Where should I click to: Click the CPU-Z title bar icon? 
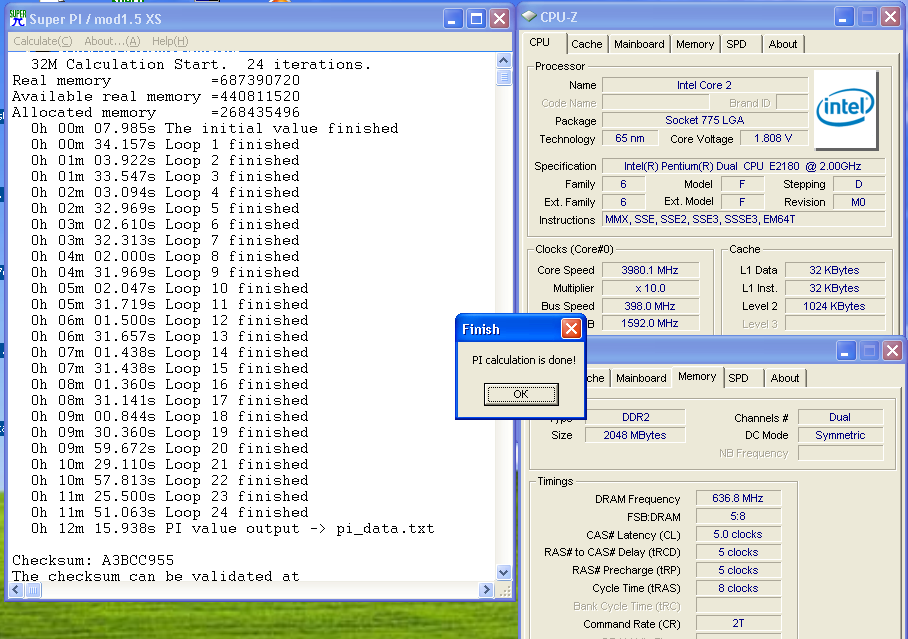[529, 17]
